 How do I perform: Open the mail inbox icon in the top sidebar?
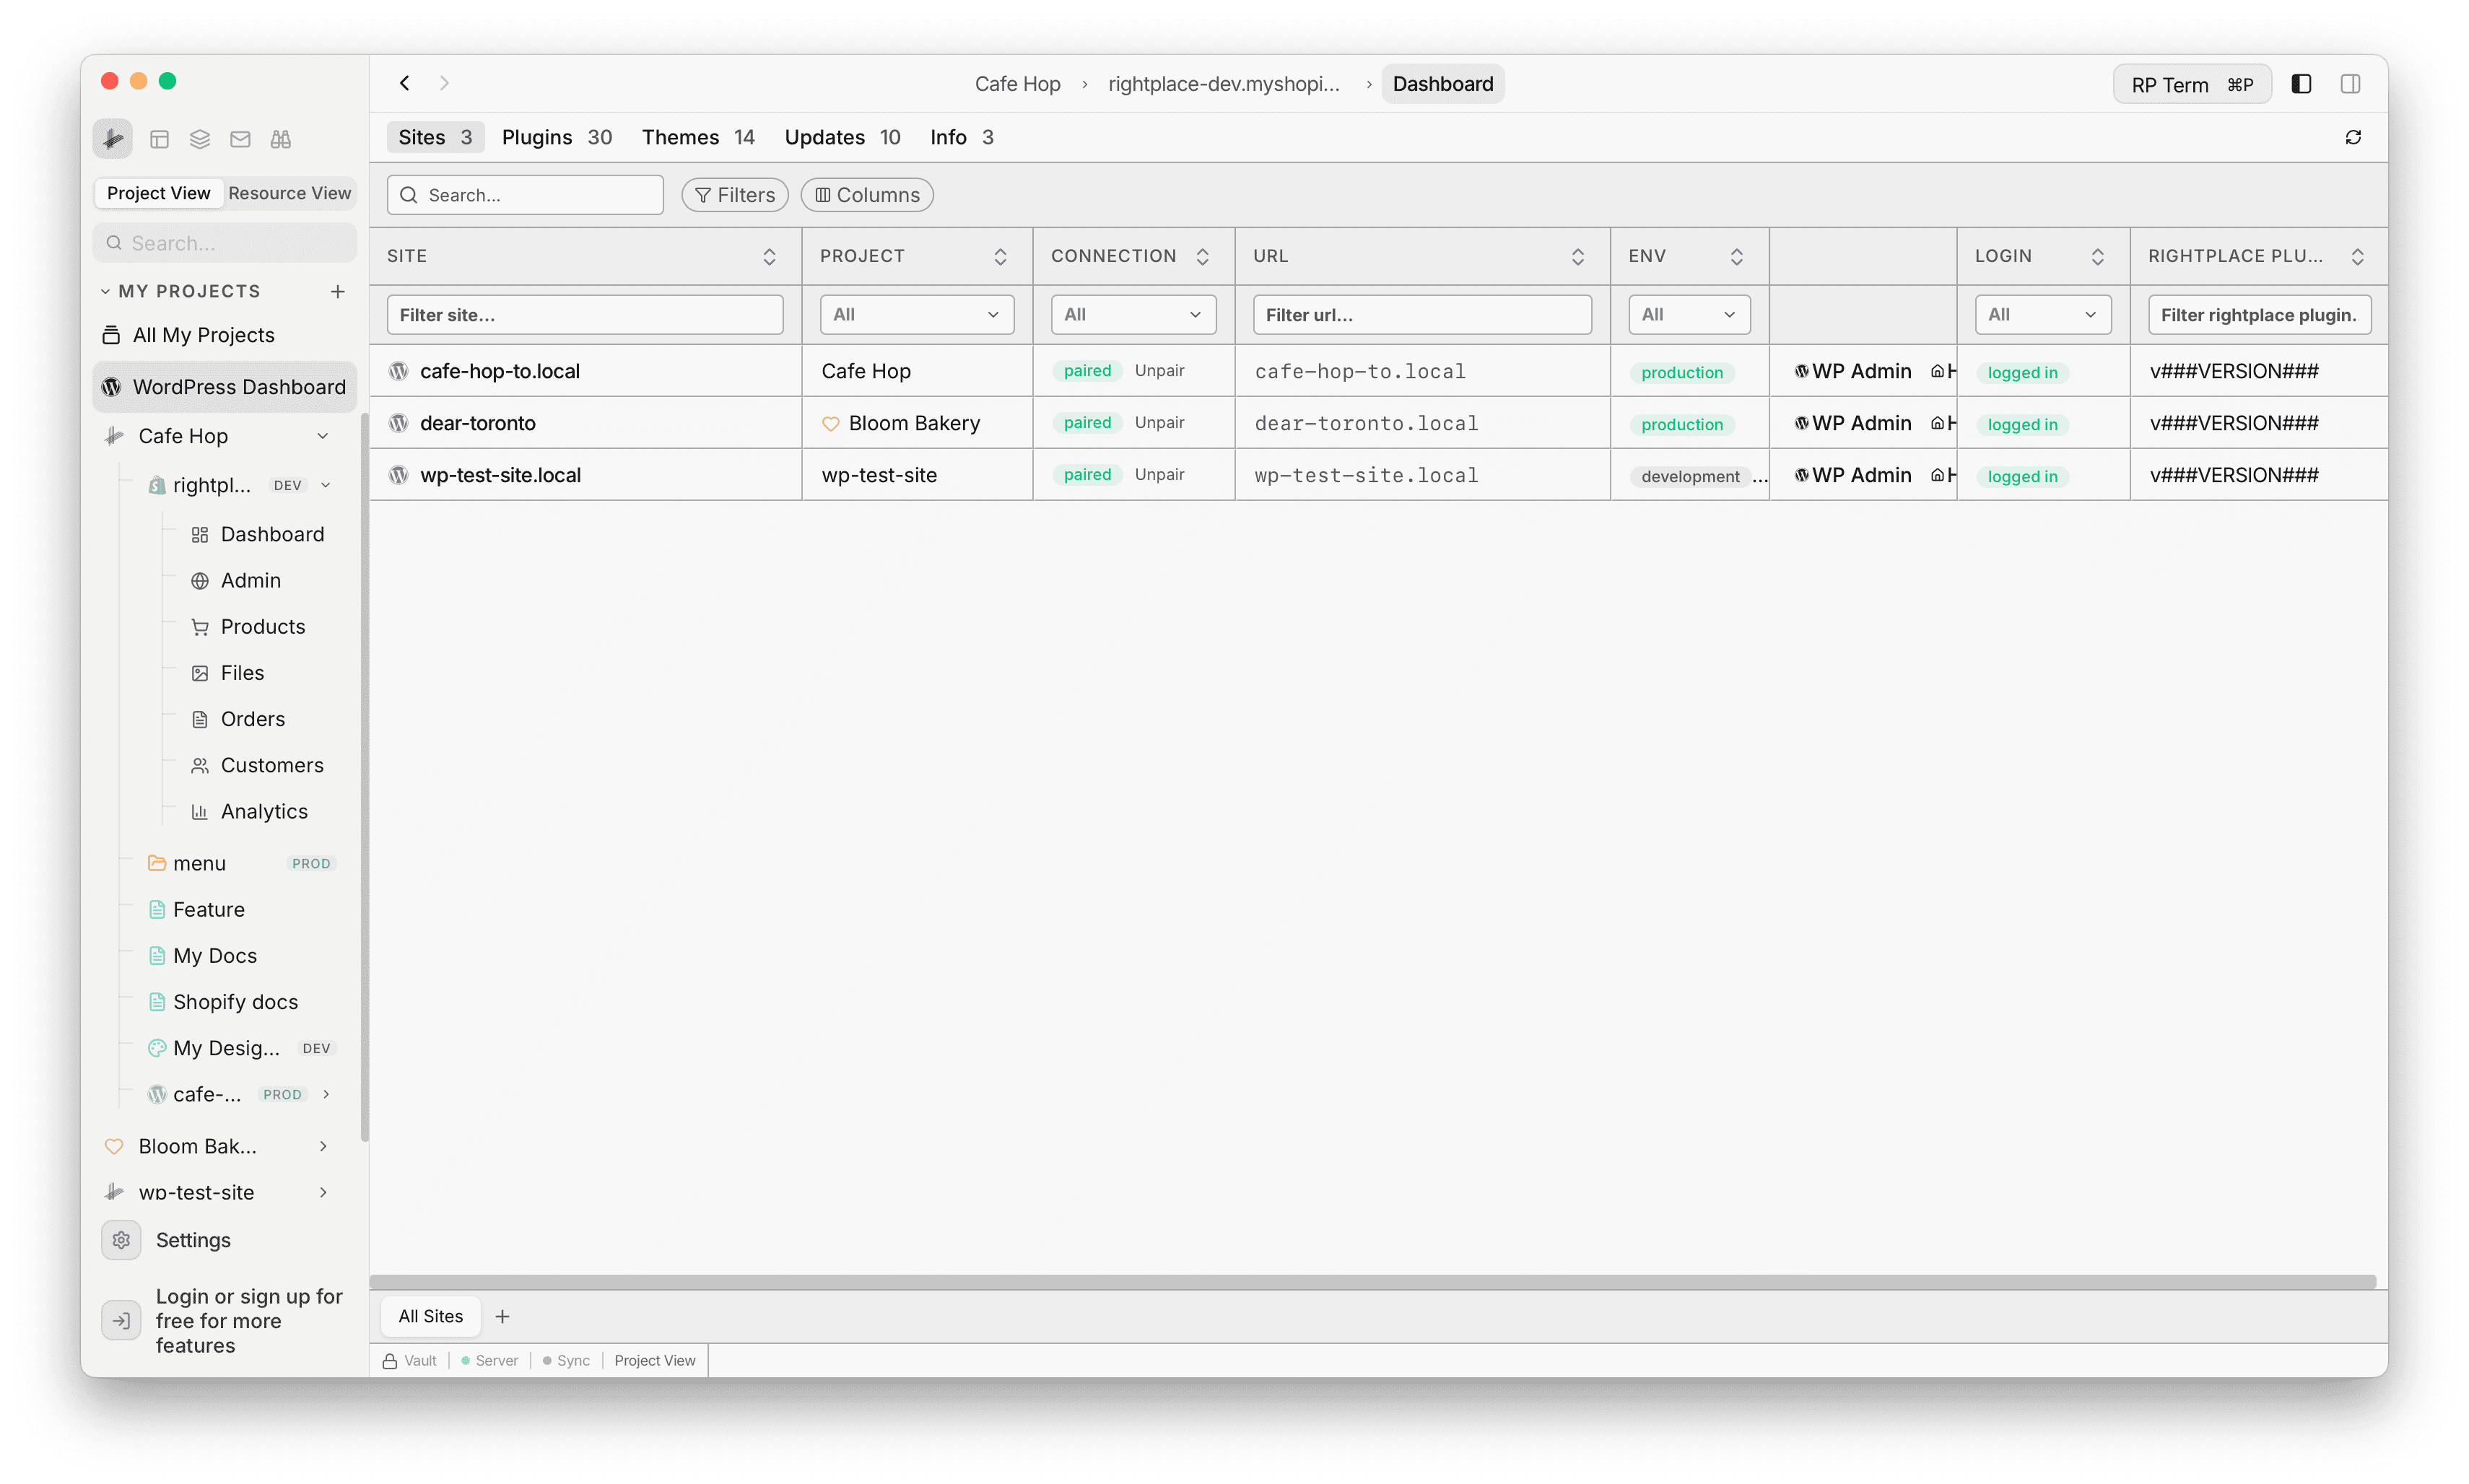[x=240, y=139]
